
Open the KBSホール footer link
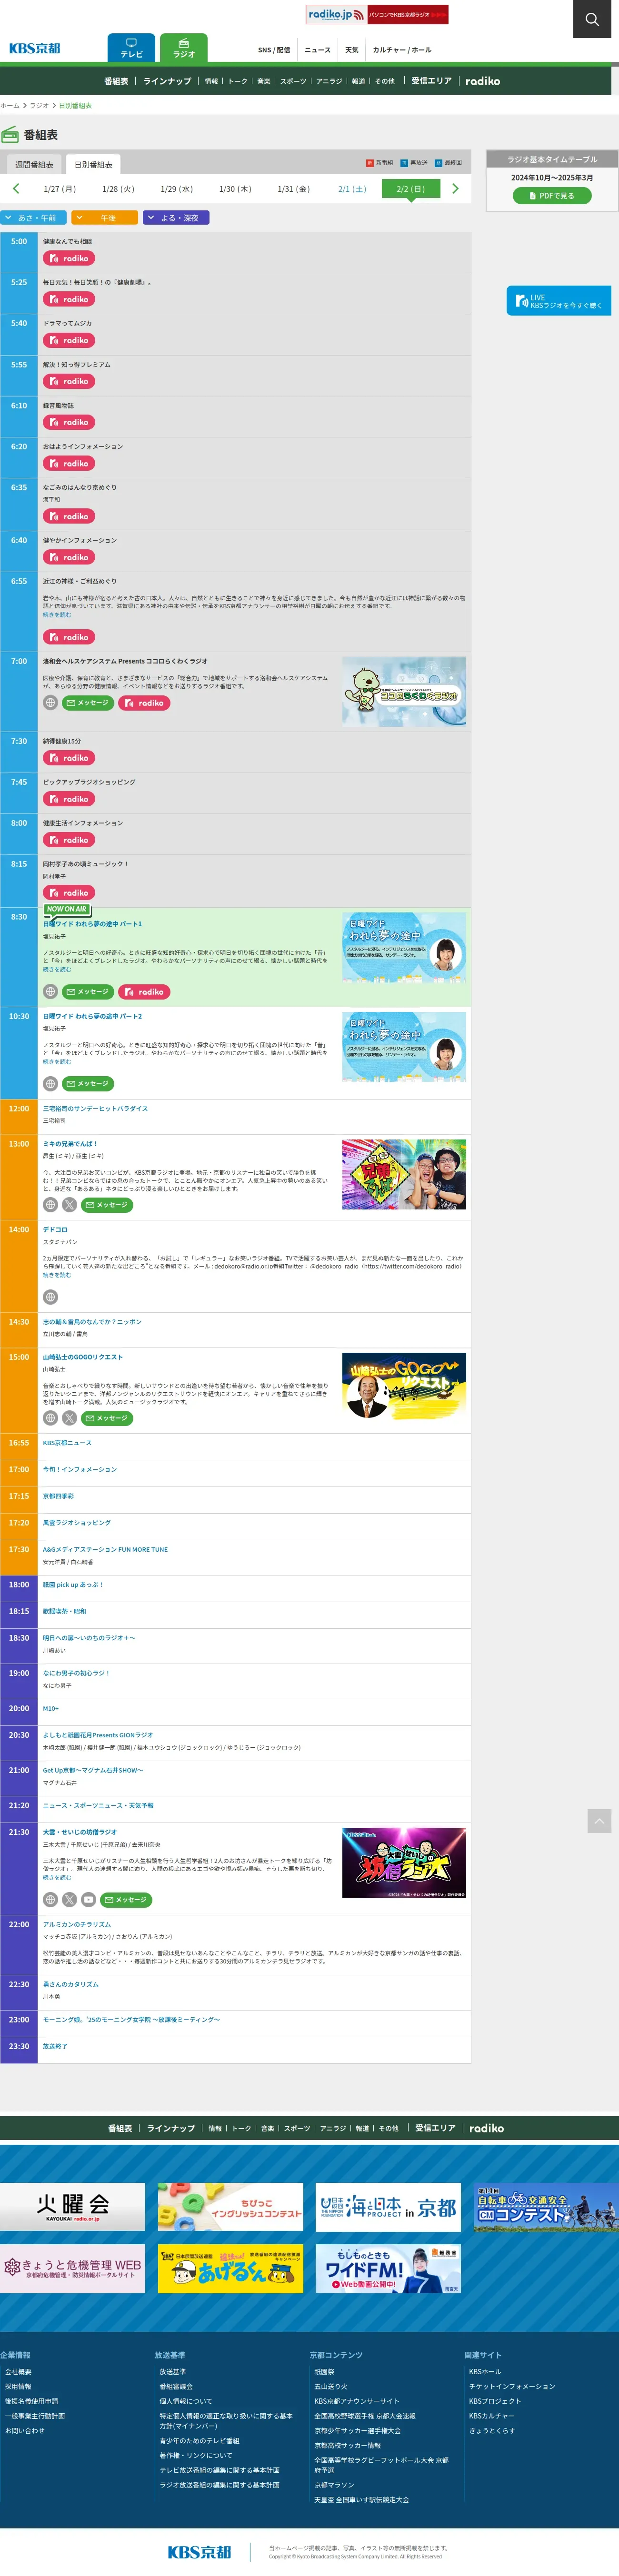tap(485, 2372)
